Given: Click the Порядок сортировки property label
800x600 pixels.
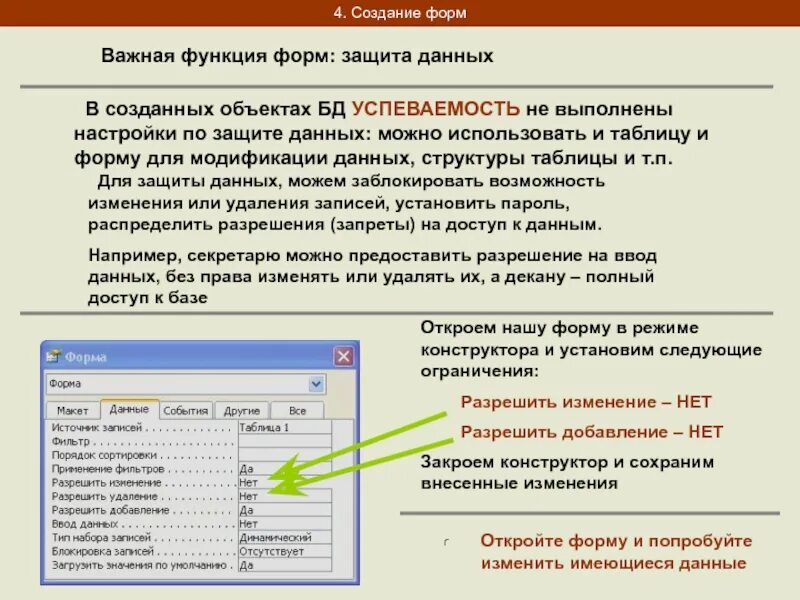Looking at the screenshot, I should (104, 455).
